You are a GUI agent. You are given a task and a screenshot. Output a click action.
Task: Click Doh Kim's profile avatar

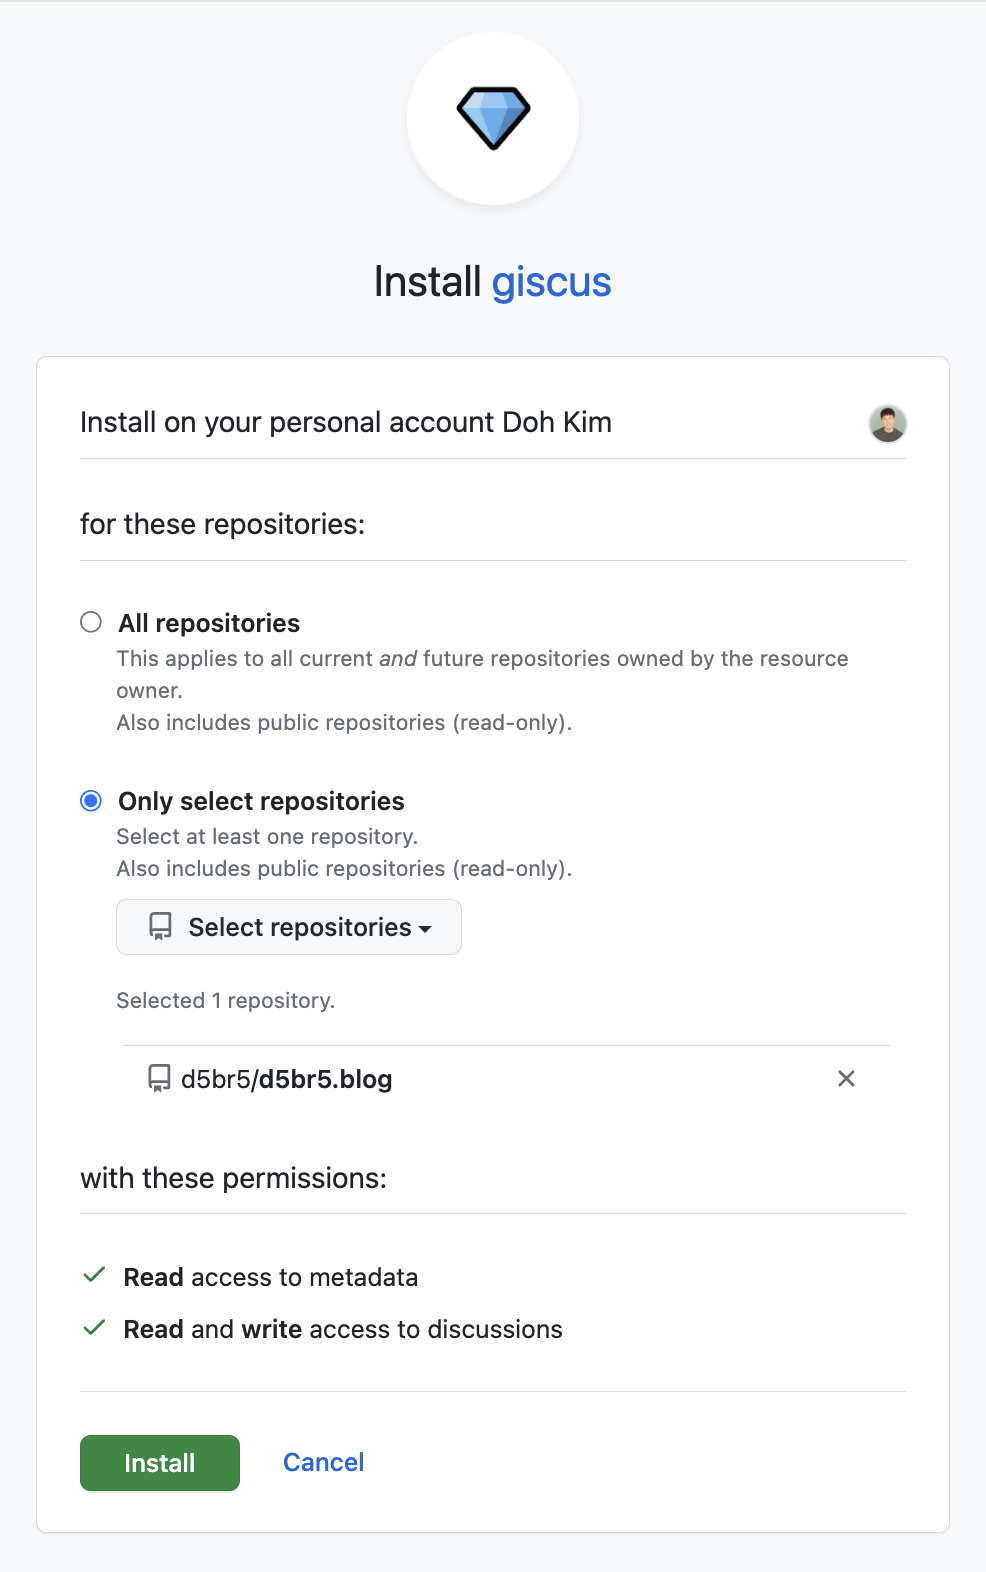[x=887, y=423]
